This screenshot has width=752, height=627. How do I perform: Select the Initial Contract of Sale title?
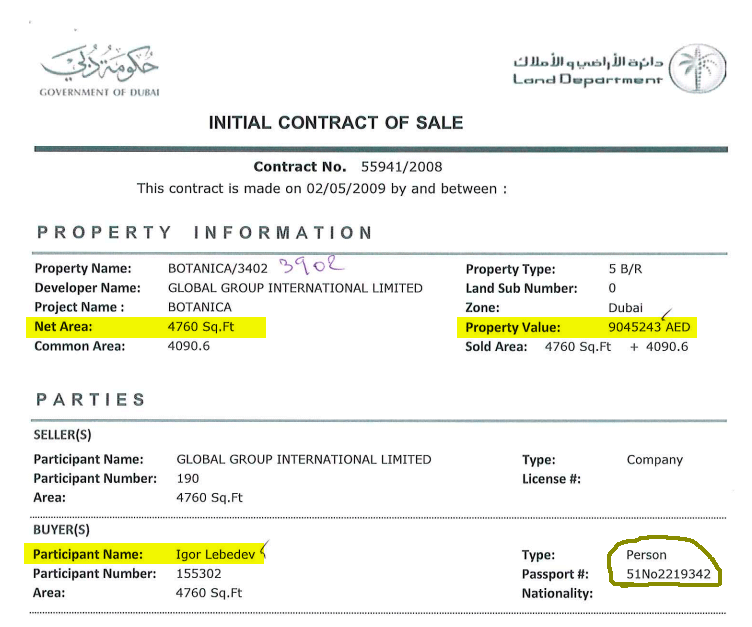(336, 123)
